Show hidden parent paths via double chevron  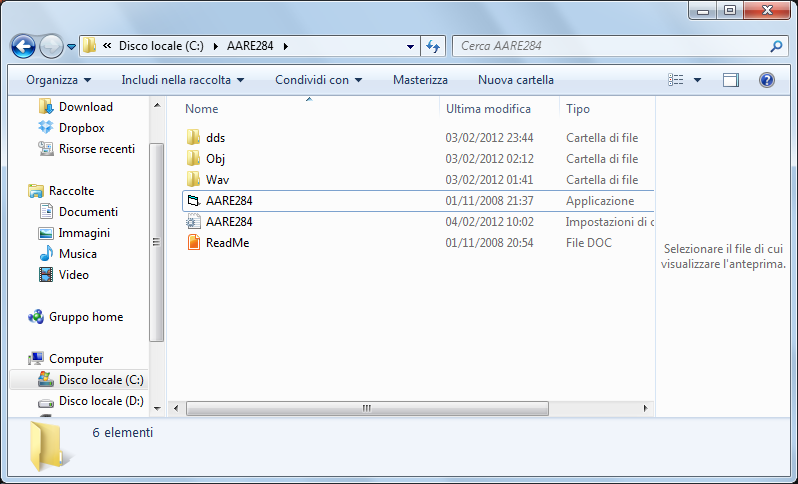(x=107, y=46)
